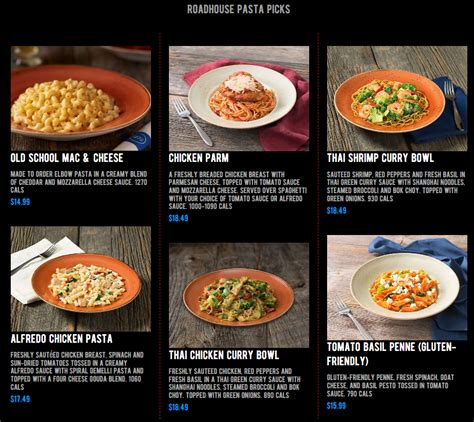The width and height of the screenshot is (474, 422).
Task: Click the Chicken Parm description text
Action: point(238,190)
